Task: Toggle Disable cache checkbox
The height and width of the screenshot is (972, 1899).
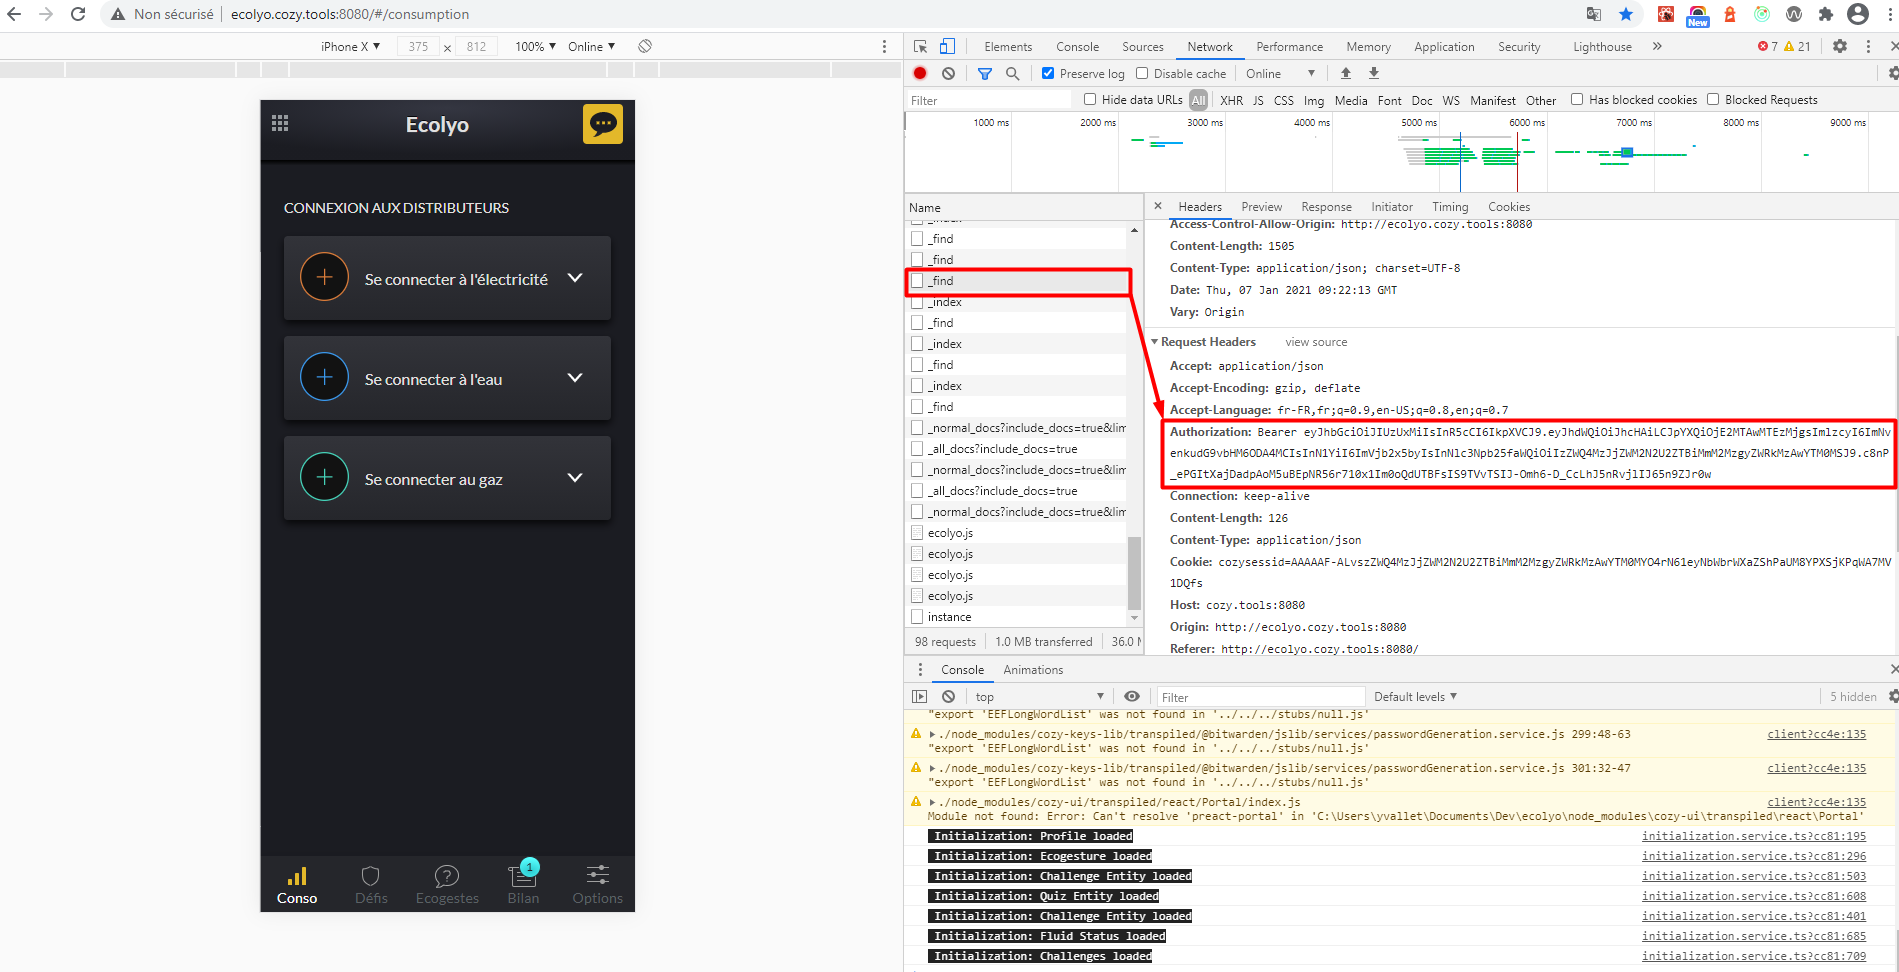Action: (1142, 73)
